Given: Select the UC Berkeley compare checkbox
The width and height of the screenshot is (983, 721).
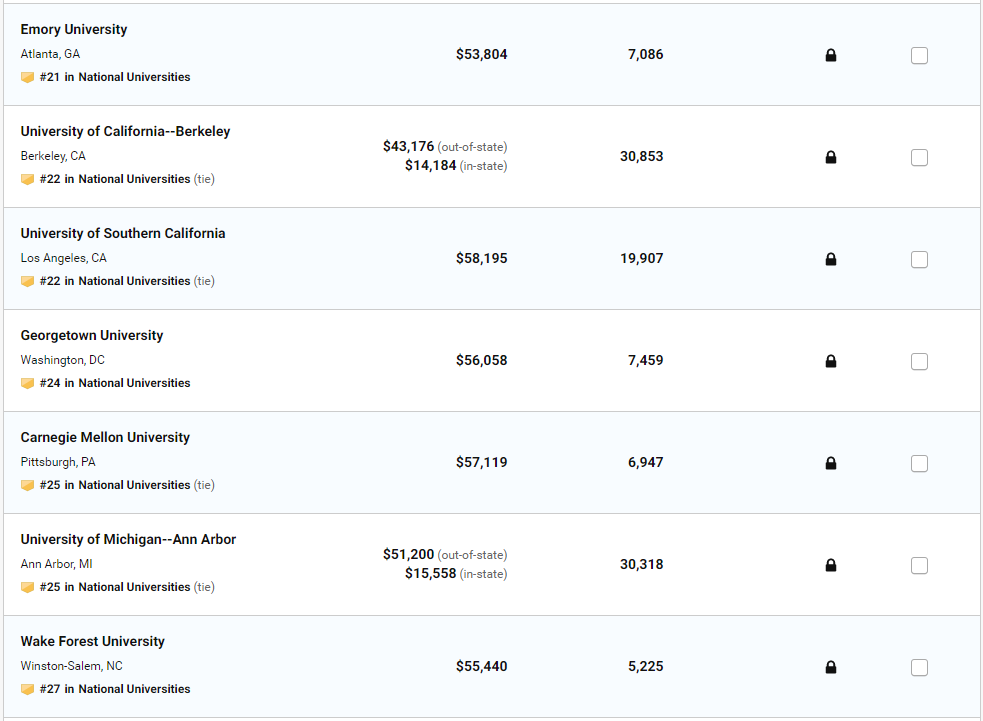Looking at the screenshot, I should tap(919, 158).
